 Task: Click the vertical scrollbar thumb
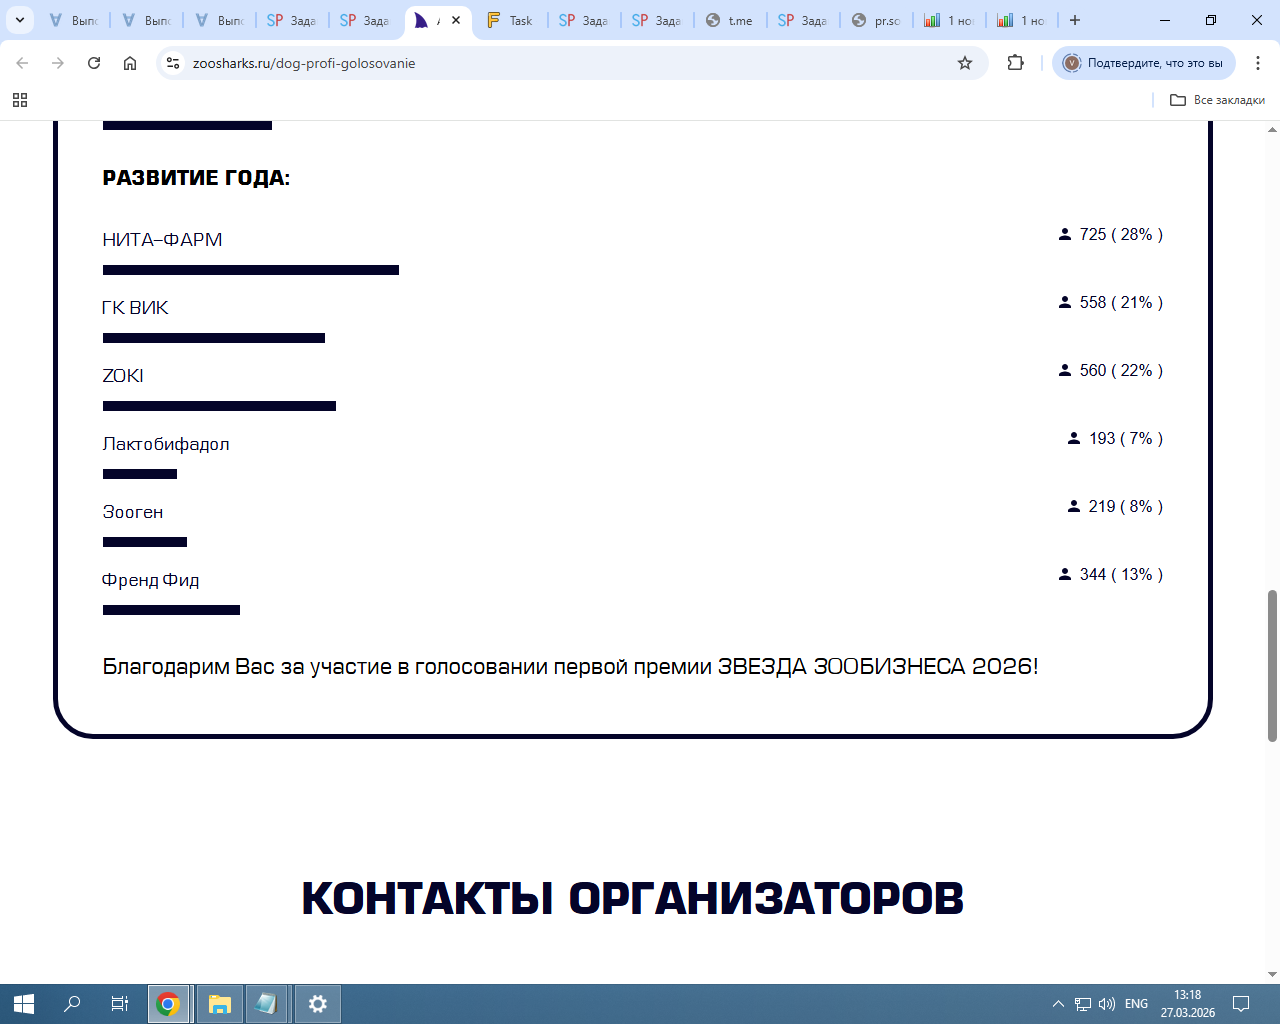[x=1272, y=666]
